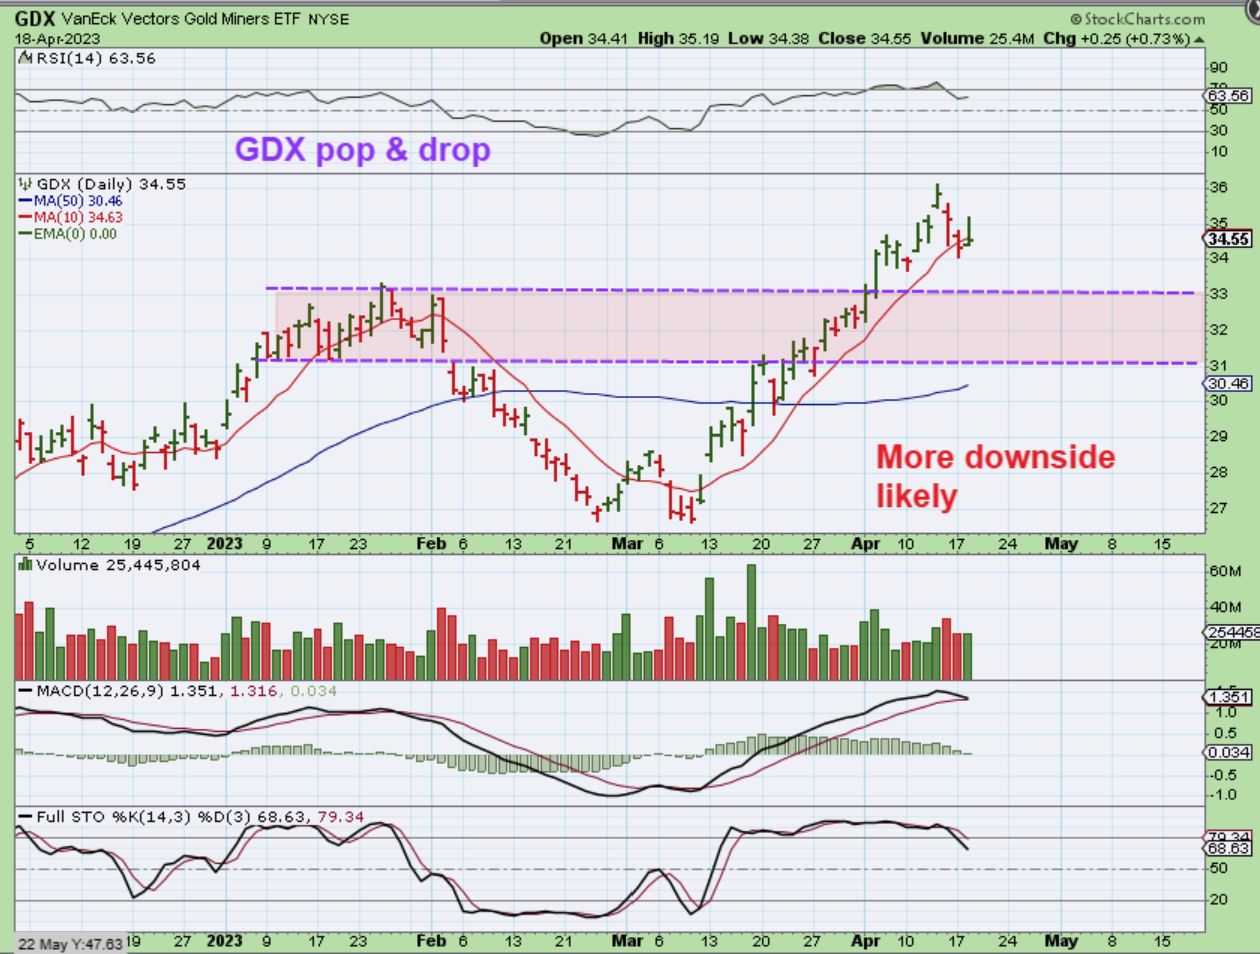Click the 'Volume 25,445,804' panel label
The image size is (1260, 954).
[x=118, y=565]
